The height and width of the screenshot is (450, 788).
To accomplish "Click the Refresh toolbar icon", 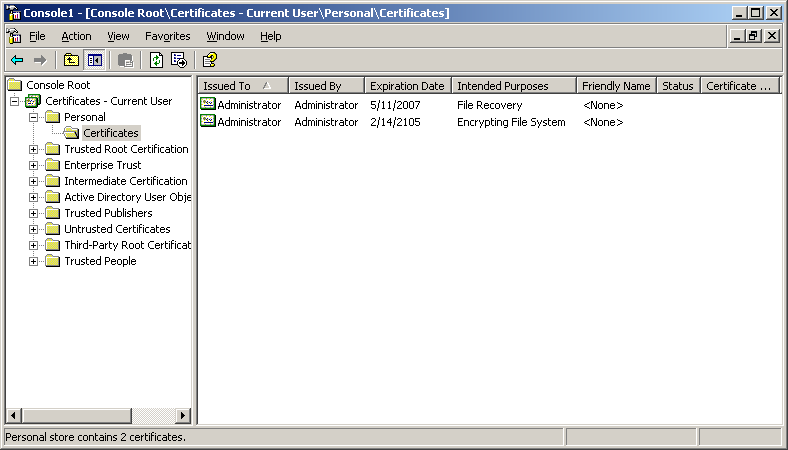I will pyautogui.click(x=156, y=60).
